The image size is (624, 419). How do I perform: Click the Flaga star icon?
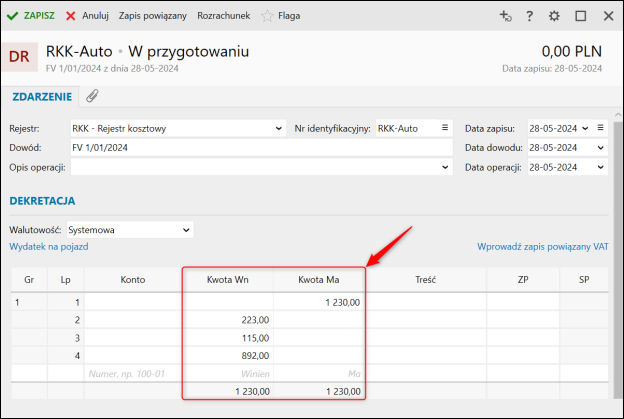(267, 16)
